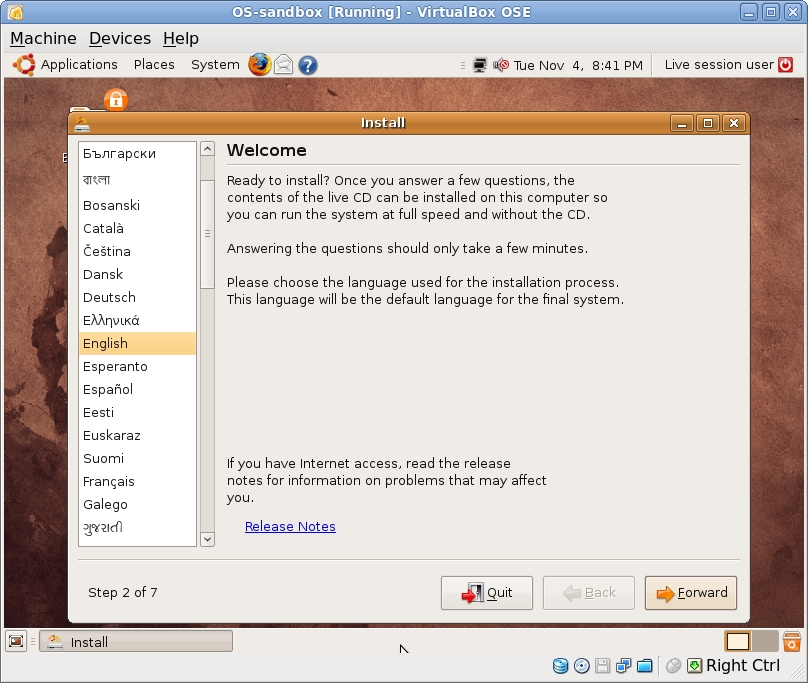This screenshot has width=808, height=683.
Task: Click the installer icon in the Install title bar
Action: click(81, 123)
